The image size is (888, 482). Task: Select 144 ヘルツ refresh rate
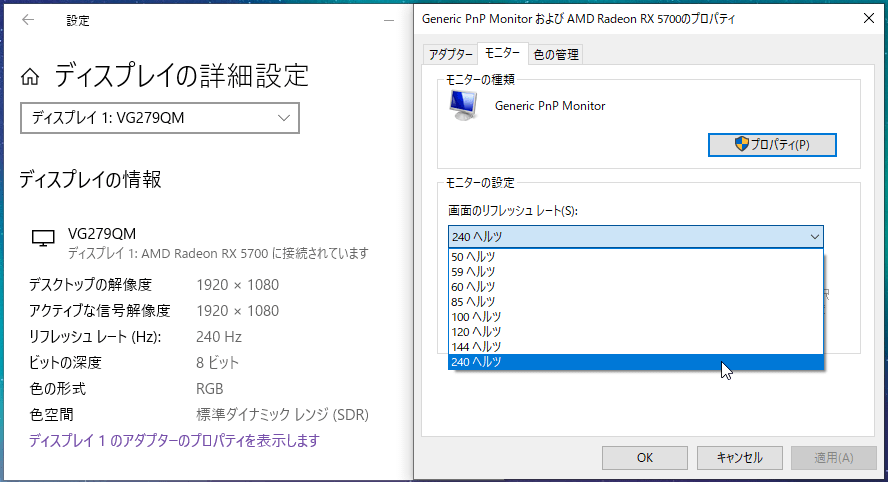pos(635,347)
